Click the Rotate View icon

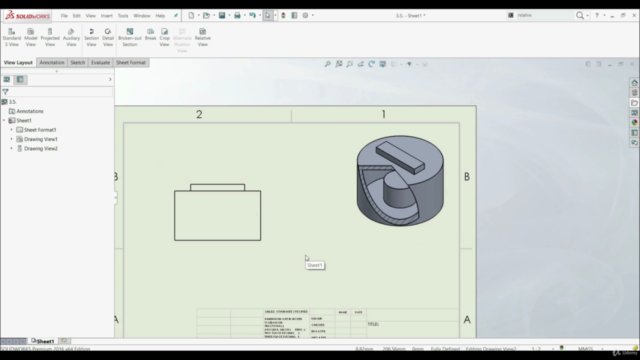click(x=371, y=64)
